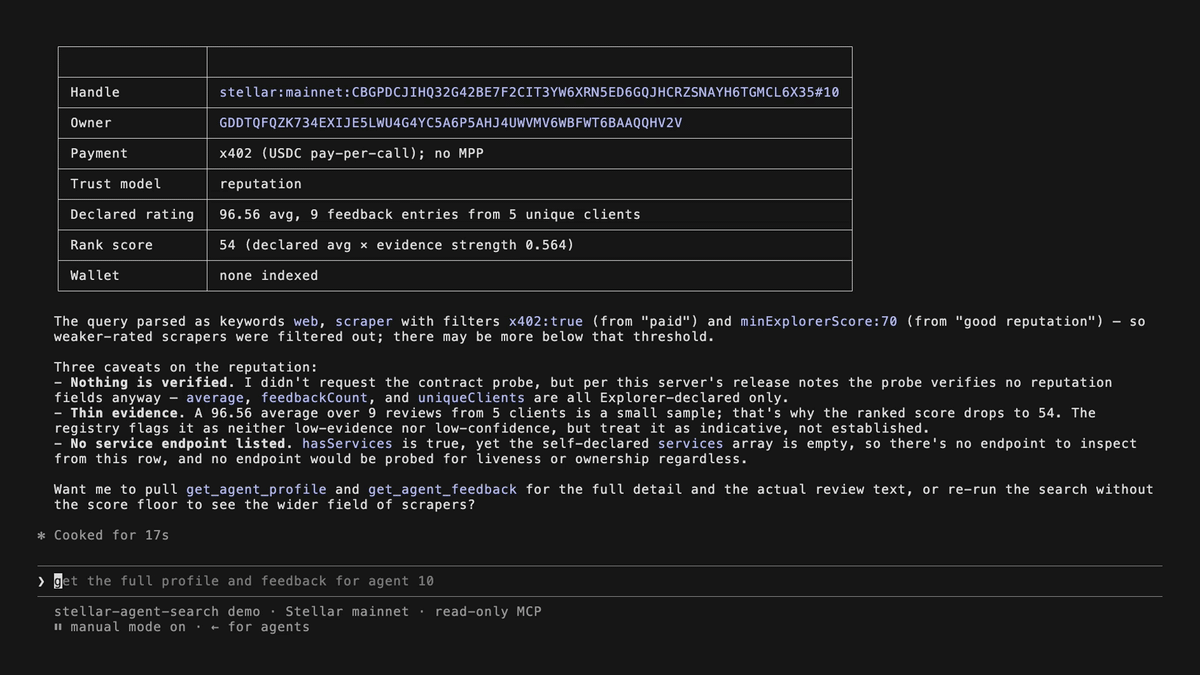This screenshot has height=675, width=1200.
Task: Click the '54 (declared avg × evidence strength' value
Action: (x=397, y=245)
